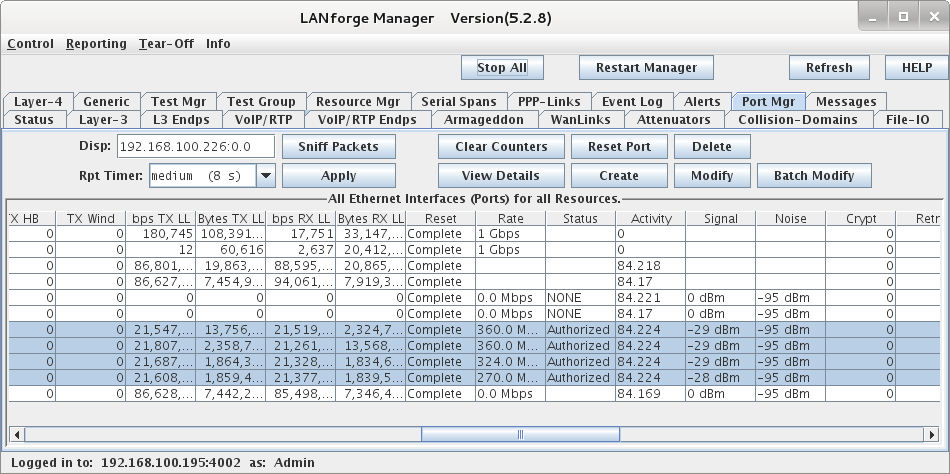Click Clear Counters
The height and width of the screenshot is (474, 950).
tap(501, 146)
